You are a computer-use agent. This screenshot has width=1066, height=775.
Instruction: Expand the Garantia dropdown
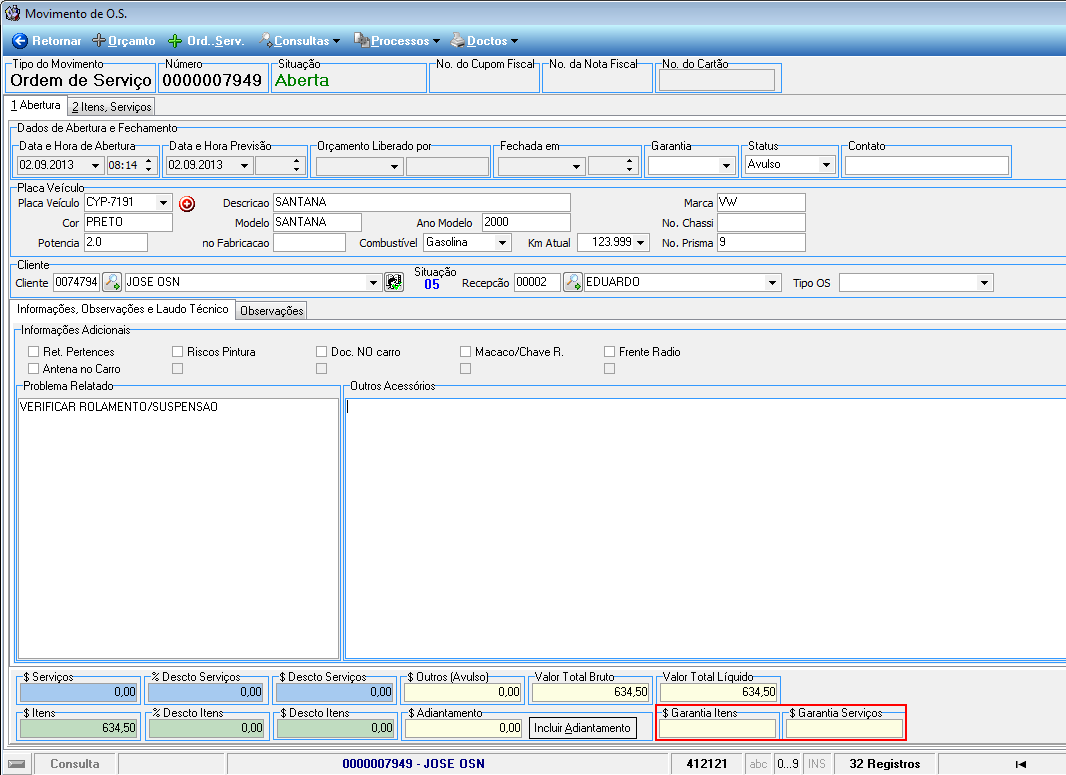click(726, 166)
